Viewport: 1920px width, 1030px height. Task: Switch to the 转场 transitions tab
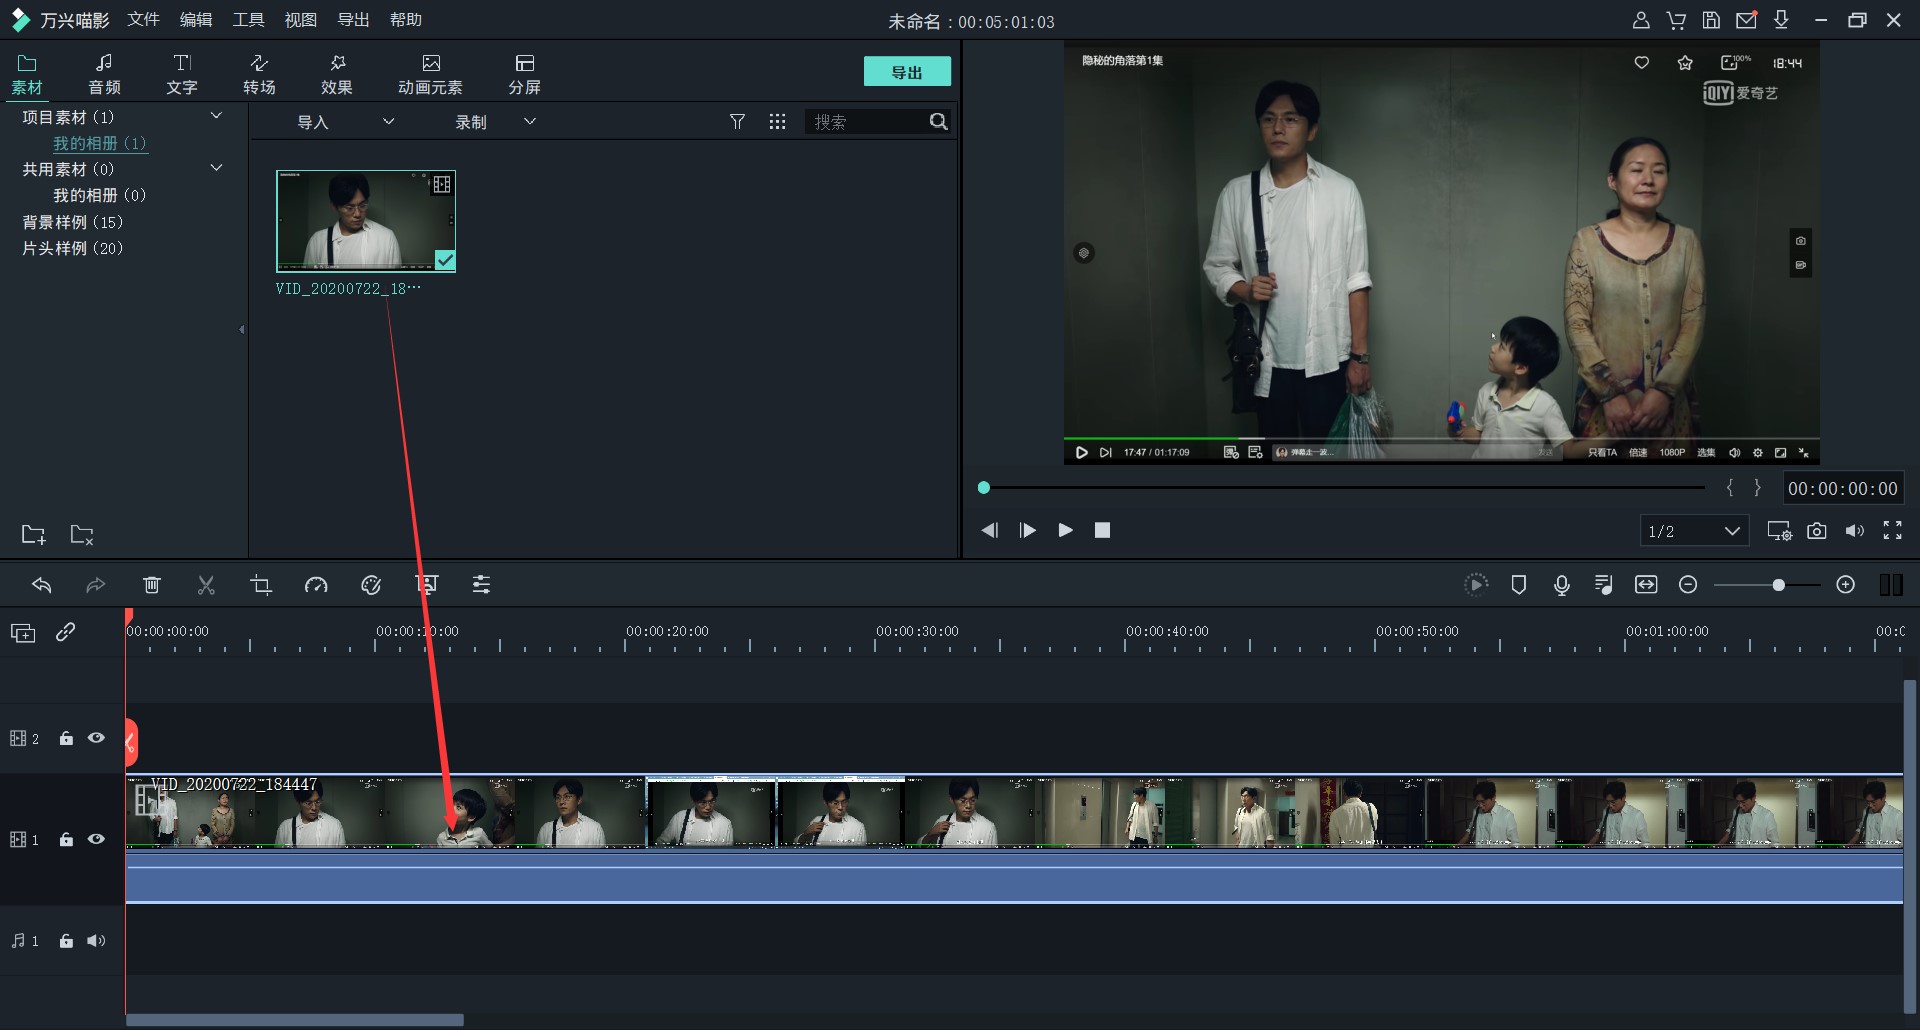(x=259, y=74)
